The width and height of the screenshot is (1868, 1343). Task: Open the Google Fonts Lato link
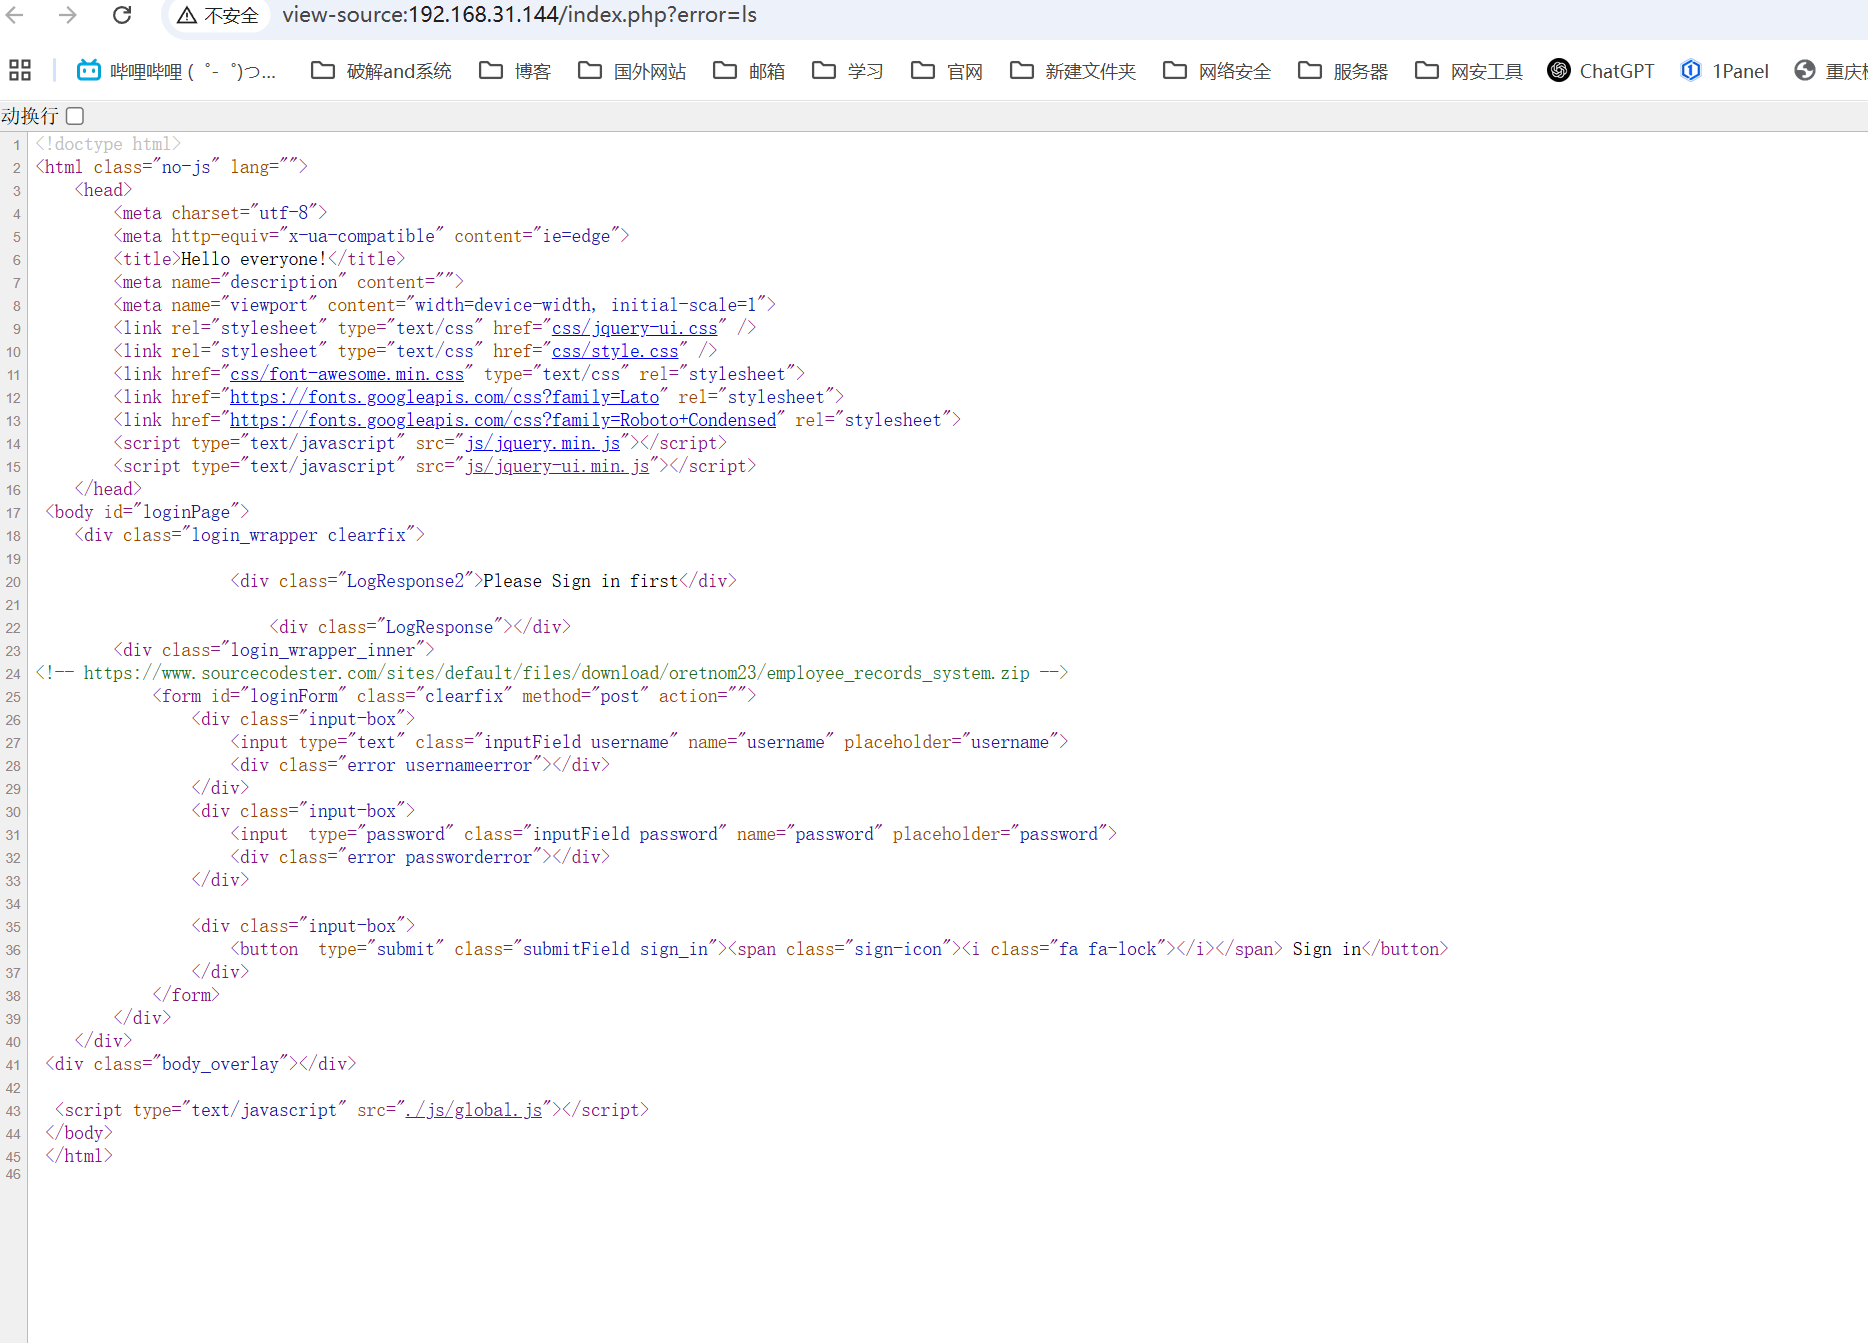[444, 397]
